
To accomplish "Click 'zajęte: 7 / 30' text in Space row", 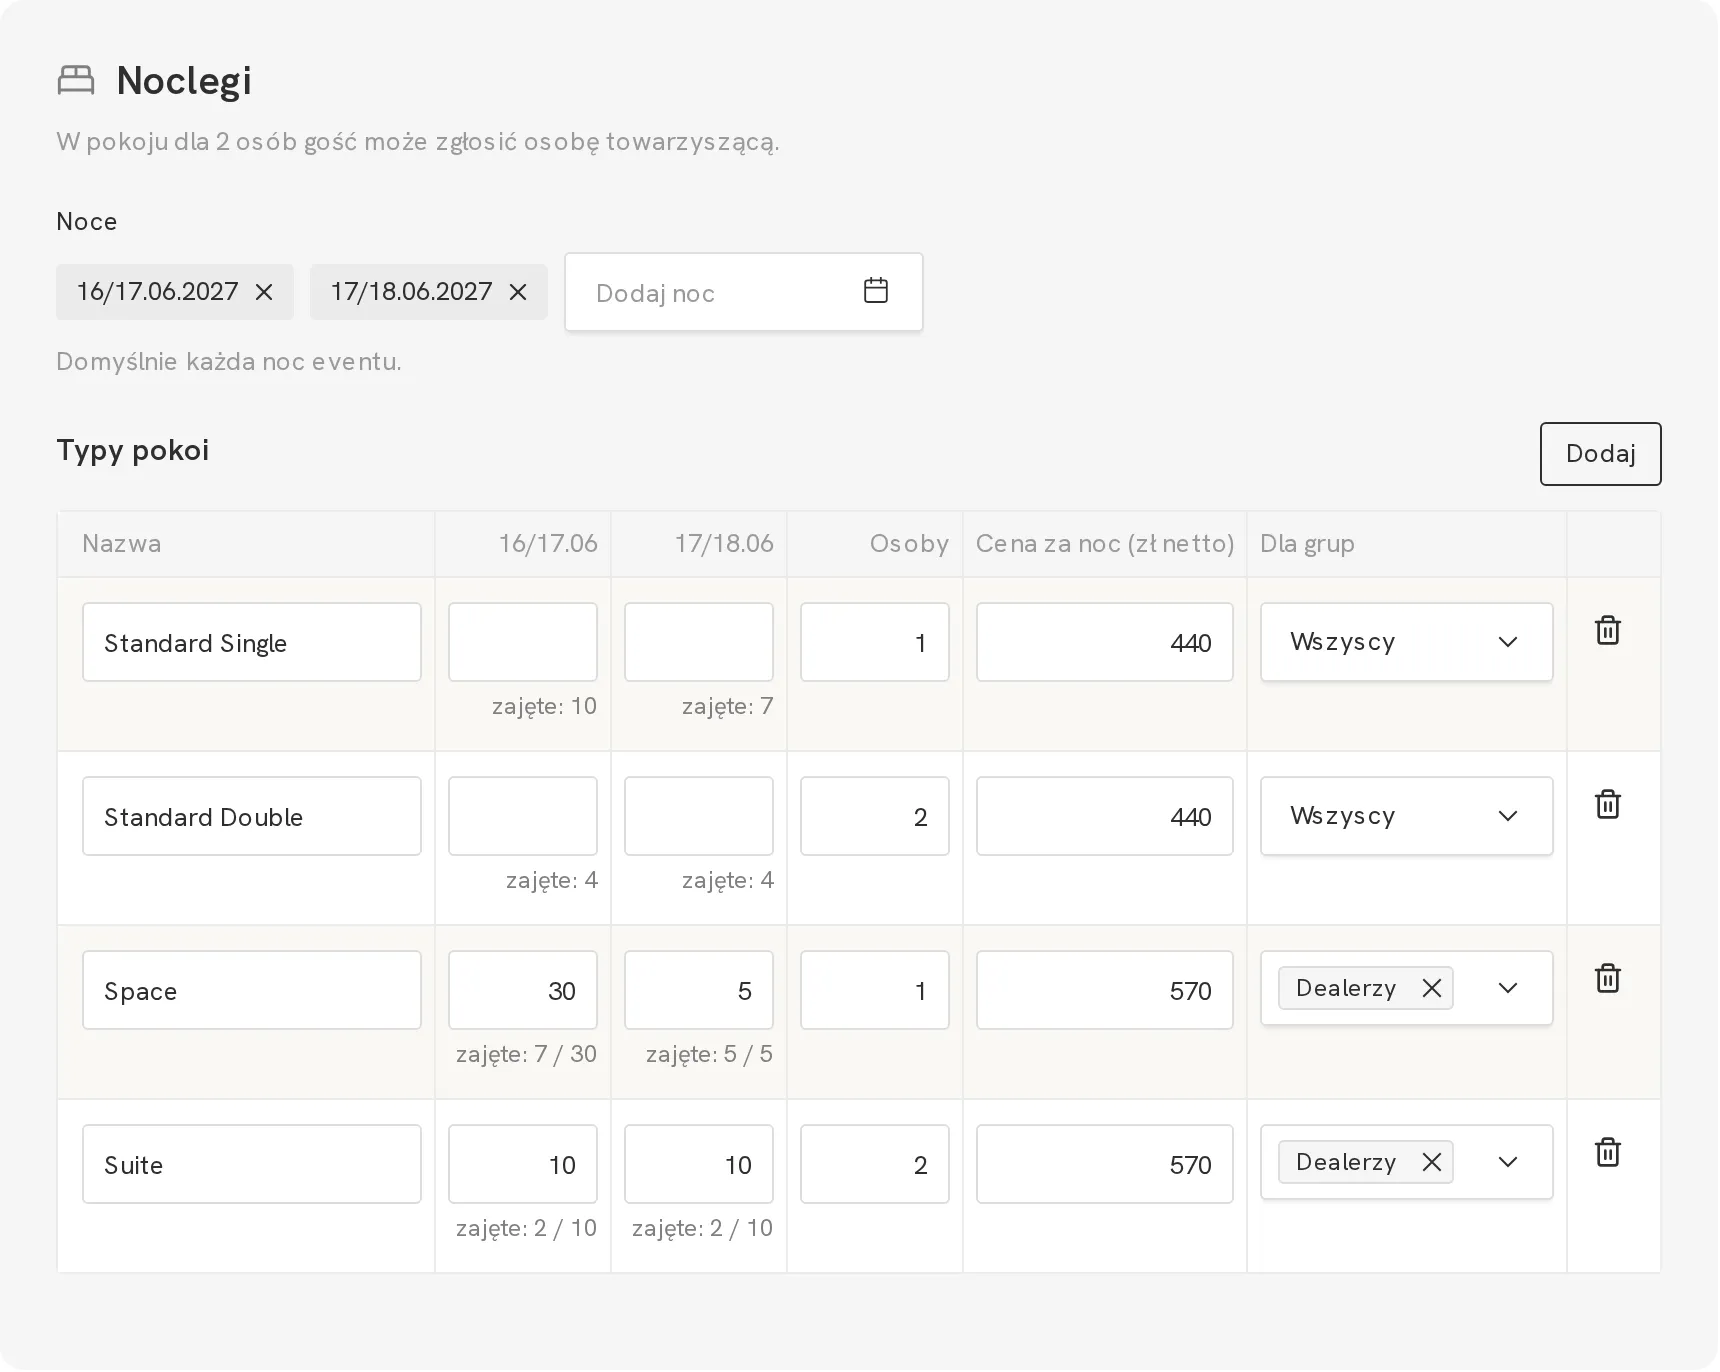I will point(526,1054).
